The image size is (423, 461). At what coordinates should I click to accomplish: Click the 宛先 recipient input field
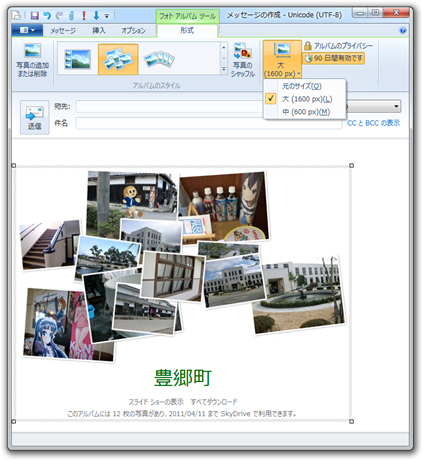[x=169, y=107]
